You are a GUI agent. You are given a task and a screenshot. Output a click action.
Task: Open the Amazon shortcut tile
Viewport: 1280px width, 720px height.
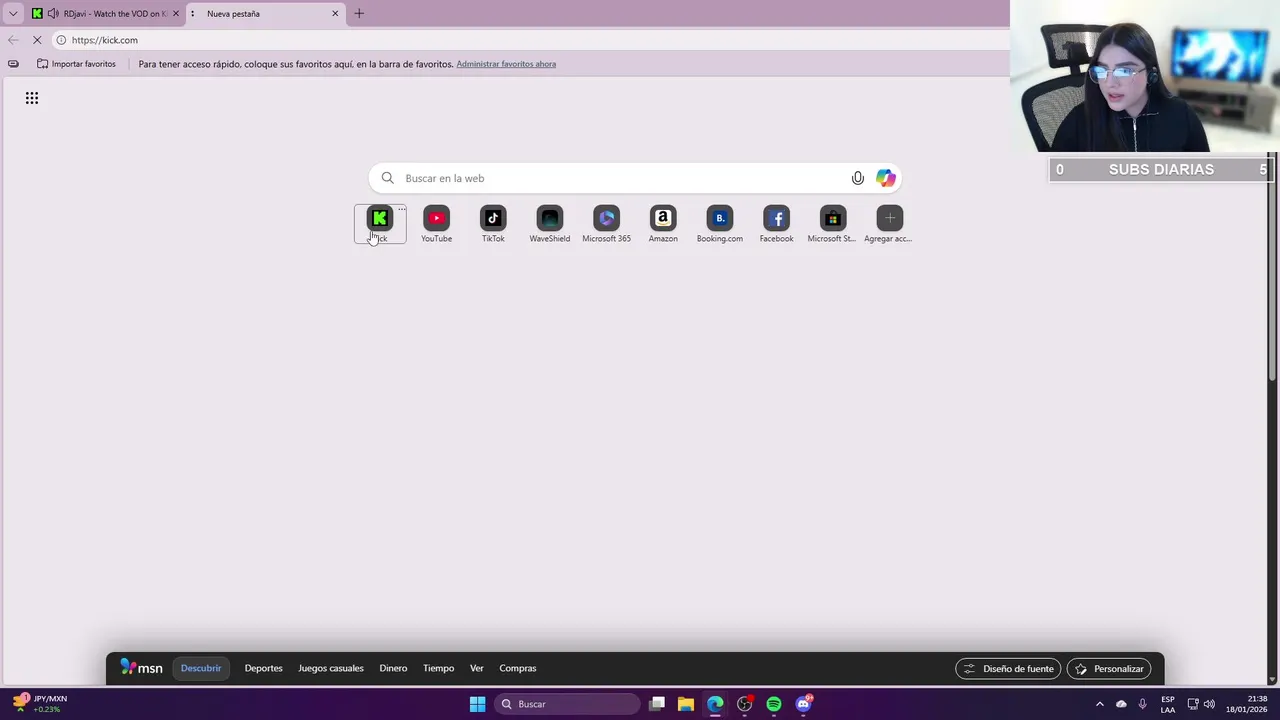click(663, 224)
